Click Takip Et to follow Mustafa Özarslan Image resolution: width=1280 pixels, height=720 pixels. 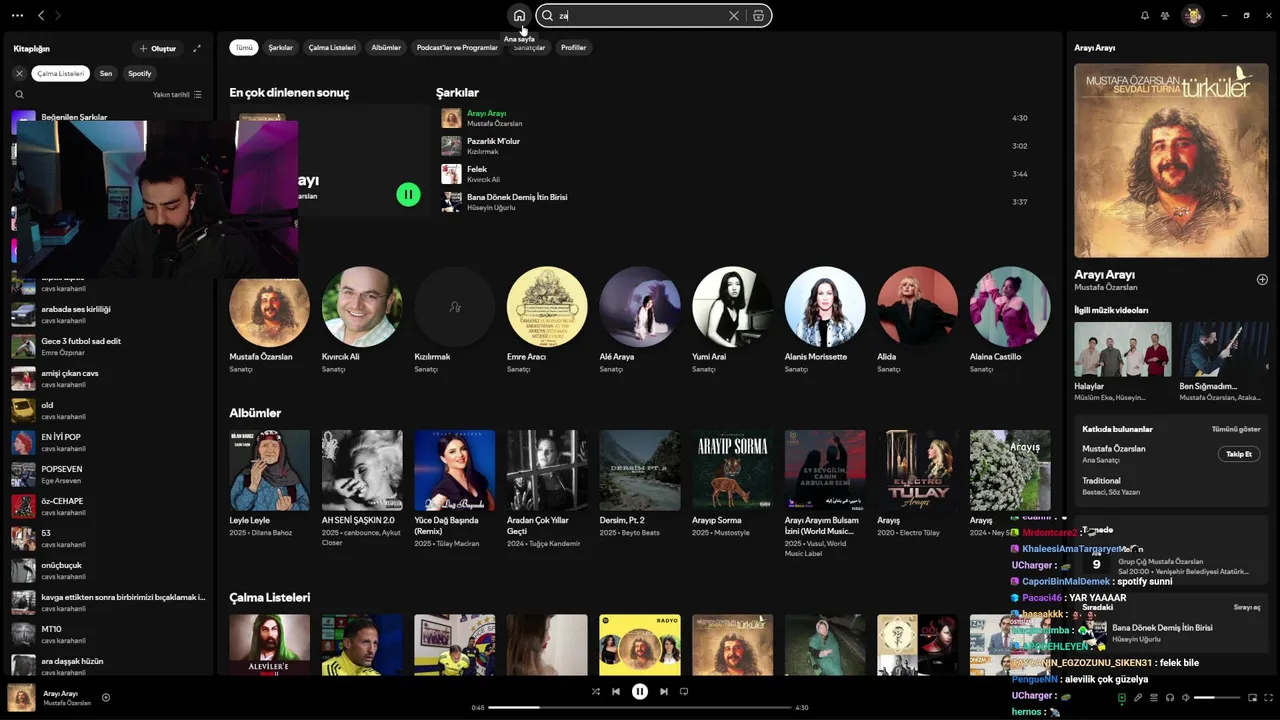(x=1239, y=454)
